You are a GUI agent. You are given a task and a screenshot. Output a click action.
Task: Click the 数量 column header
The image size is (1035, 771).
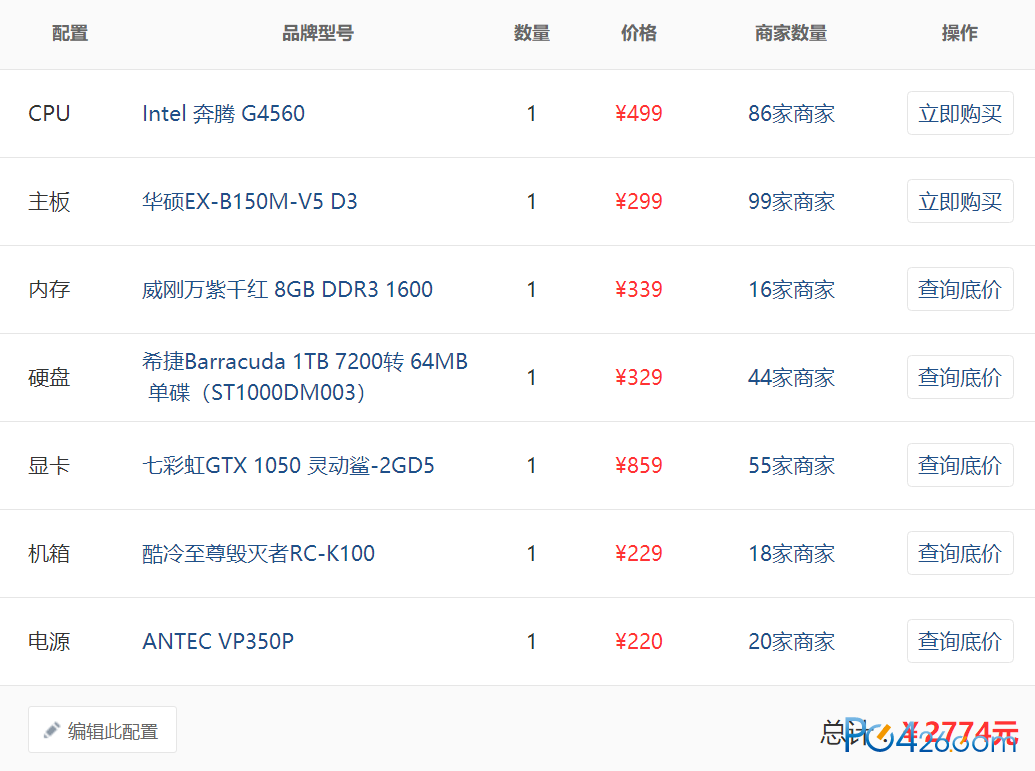[532, 33]
